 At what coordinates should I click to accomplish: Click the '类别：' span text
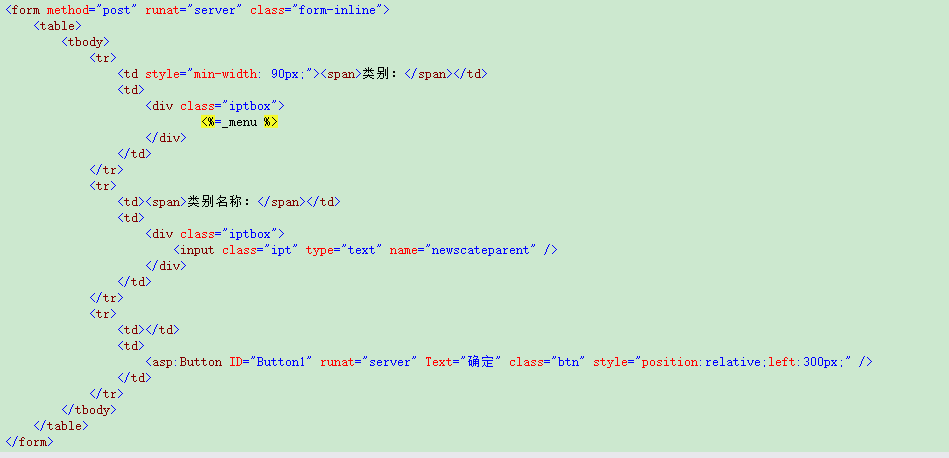(x=383, y=74)
